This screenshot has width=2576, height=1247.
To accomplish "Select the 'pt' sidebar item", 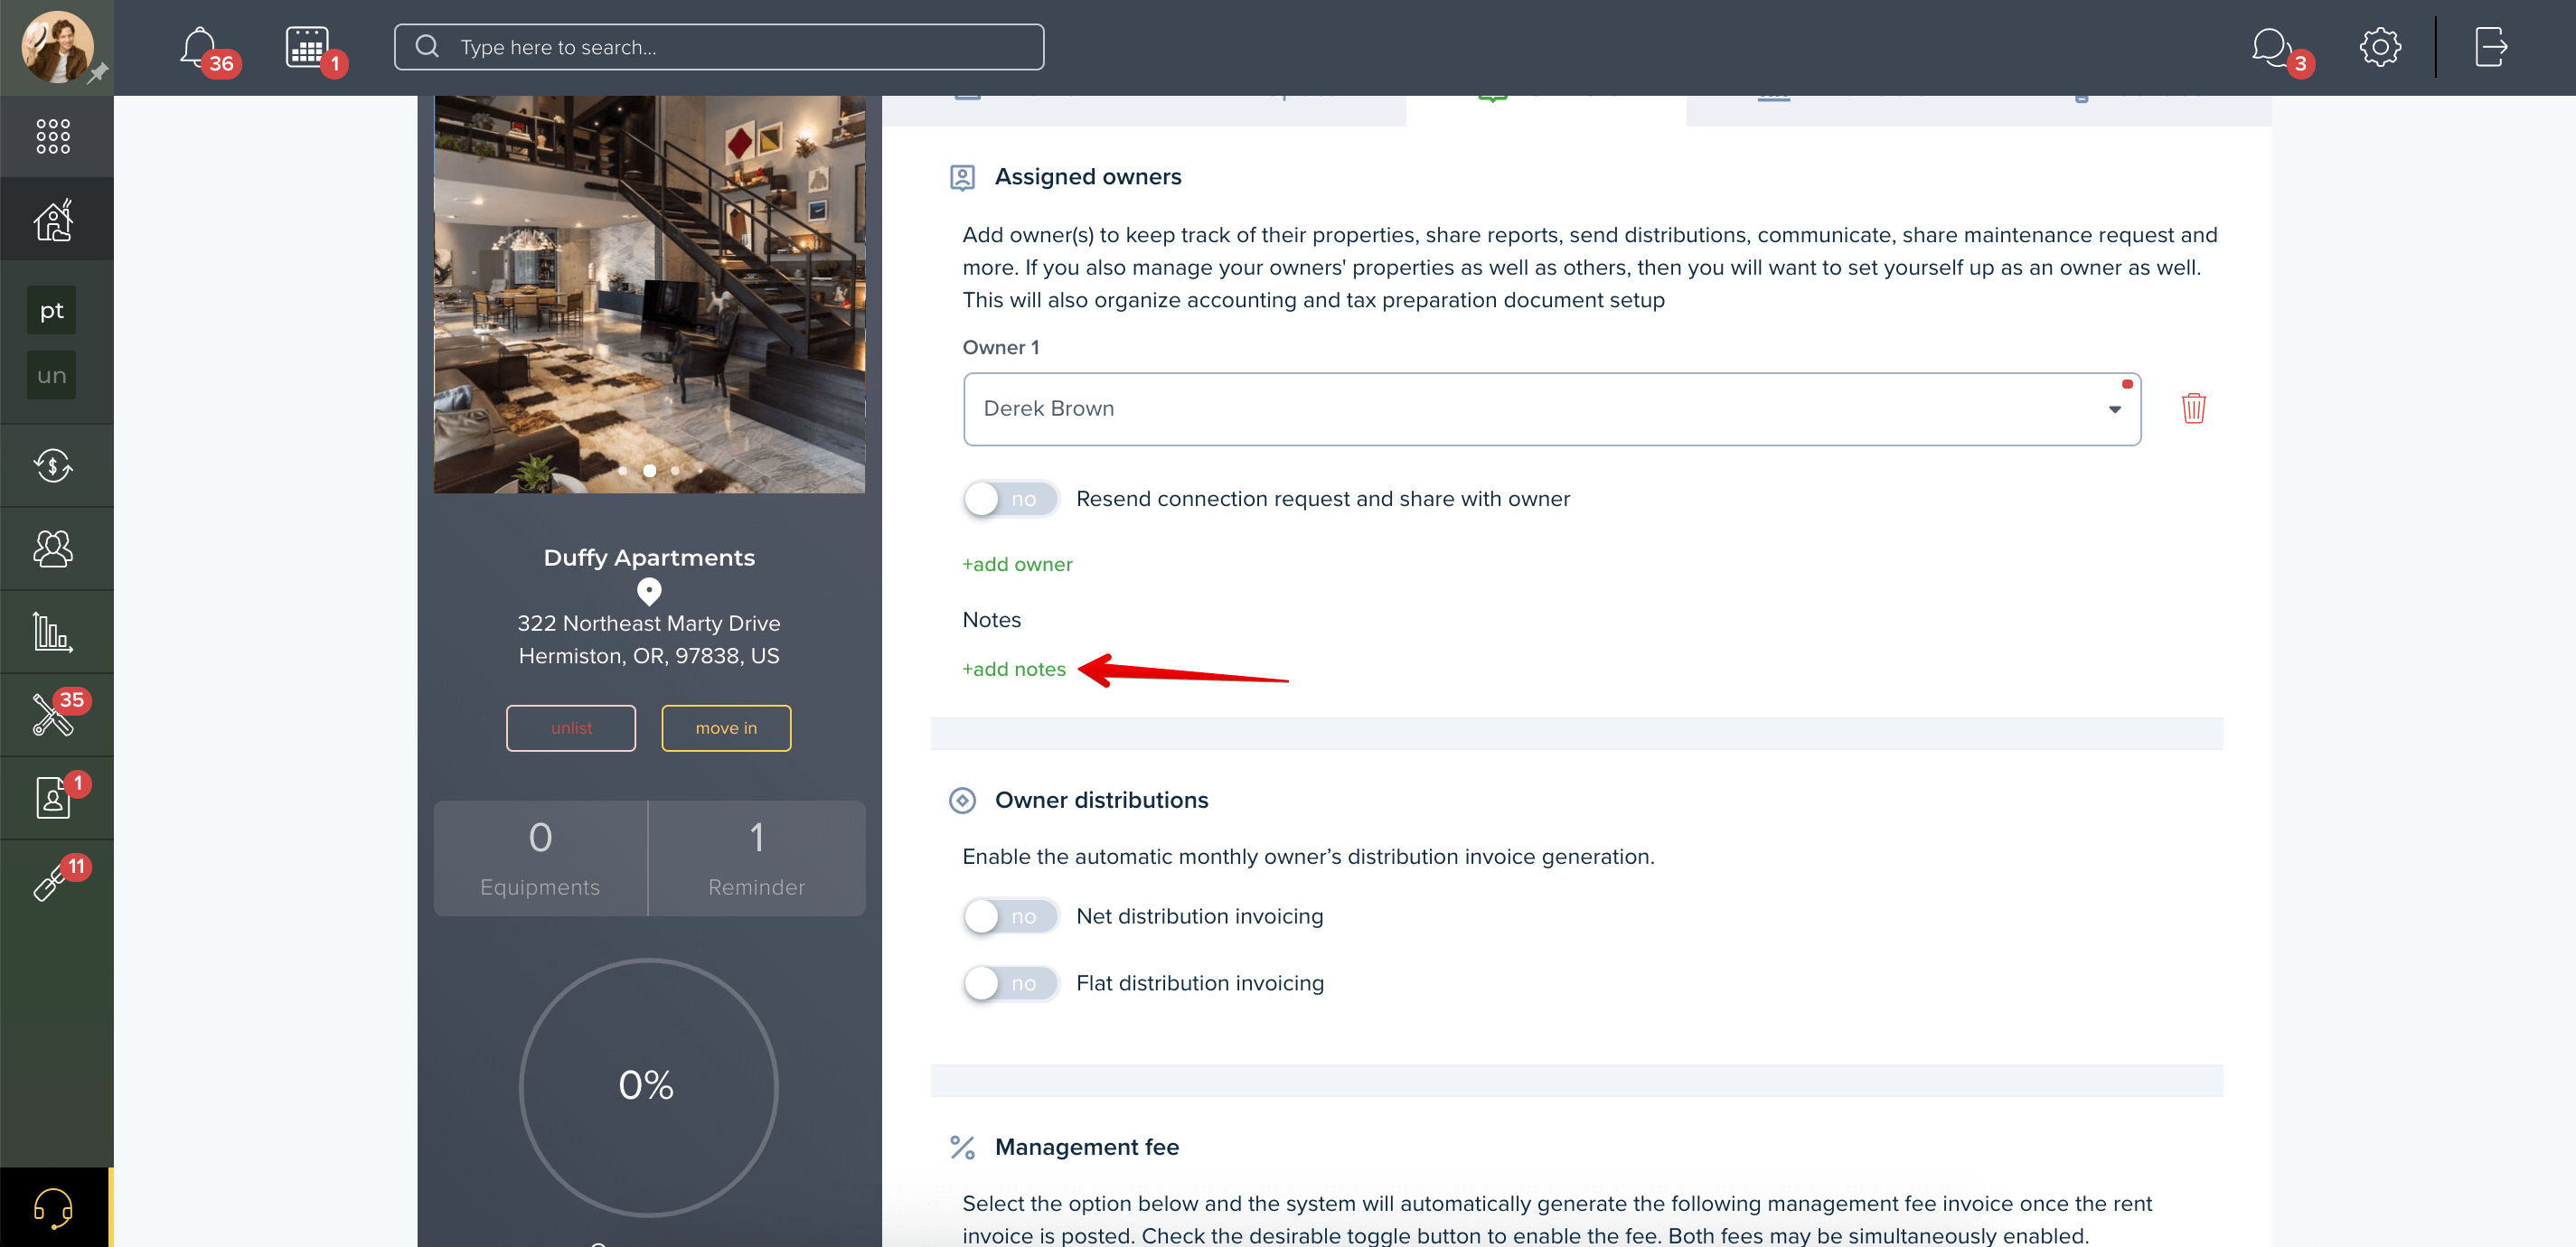I will pyautogui.click(x=51, y=311).
